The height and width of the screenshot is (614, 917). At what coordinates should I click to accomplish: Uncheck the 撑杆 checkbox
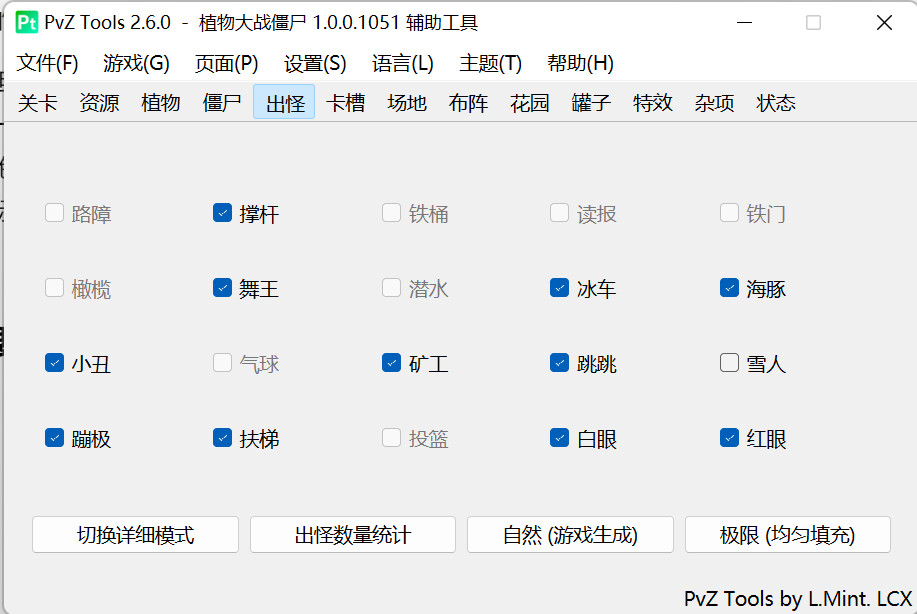[x=222, y=213]
